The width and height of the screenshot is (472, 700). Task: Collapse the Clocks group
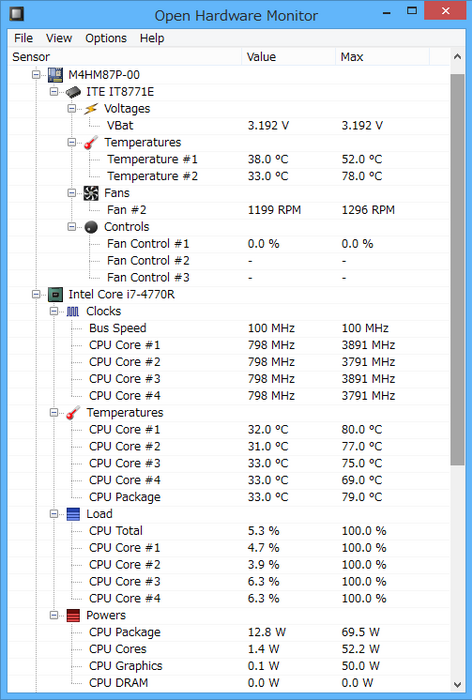[x=54, y=311]
